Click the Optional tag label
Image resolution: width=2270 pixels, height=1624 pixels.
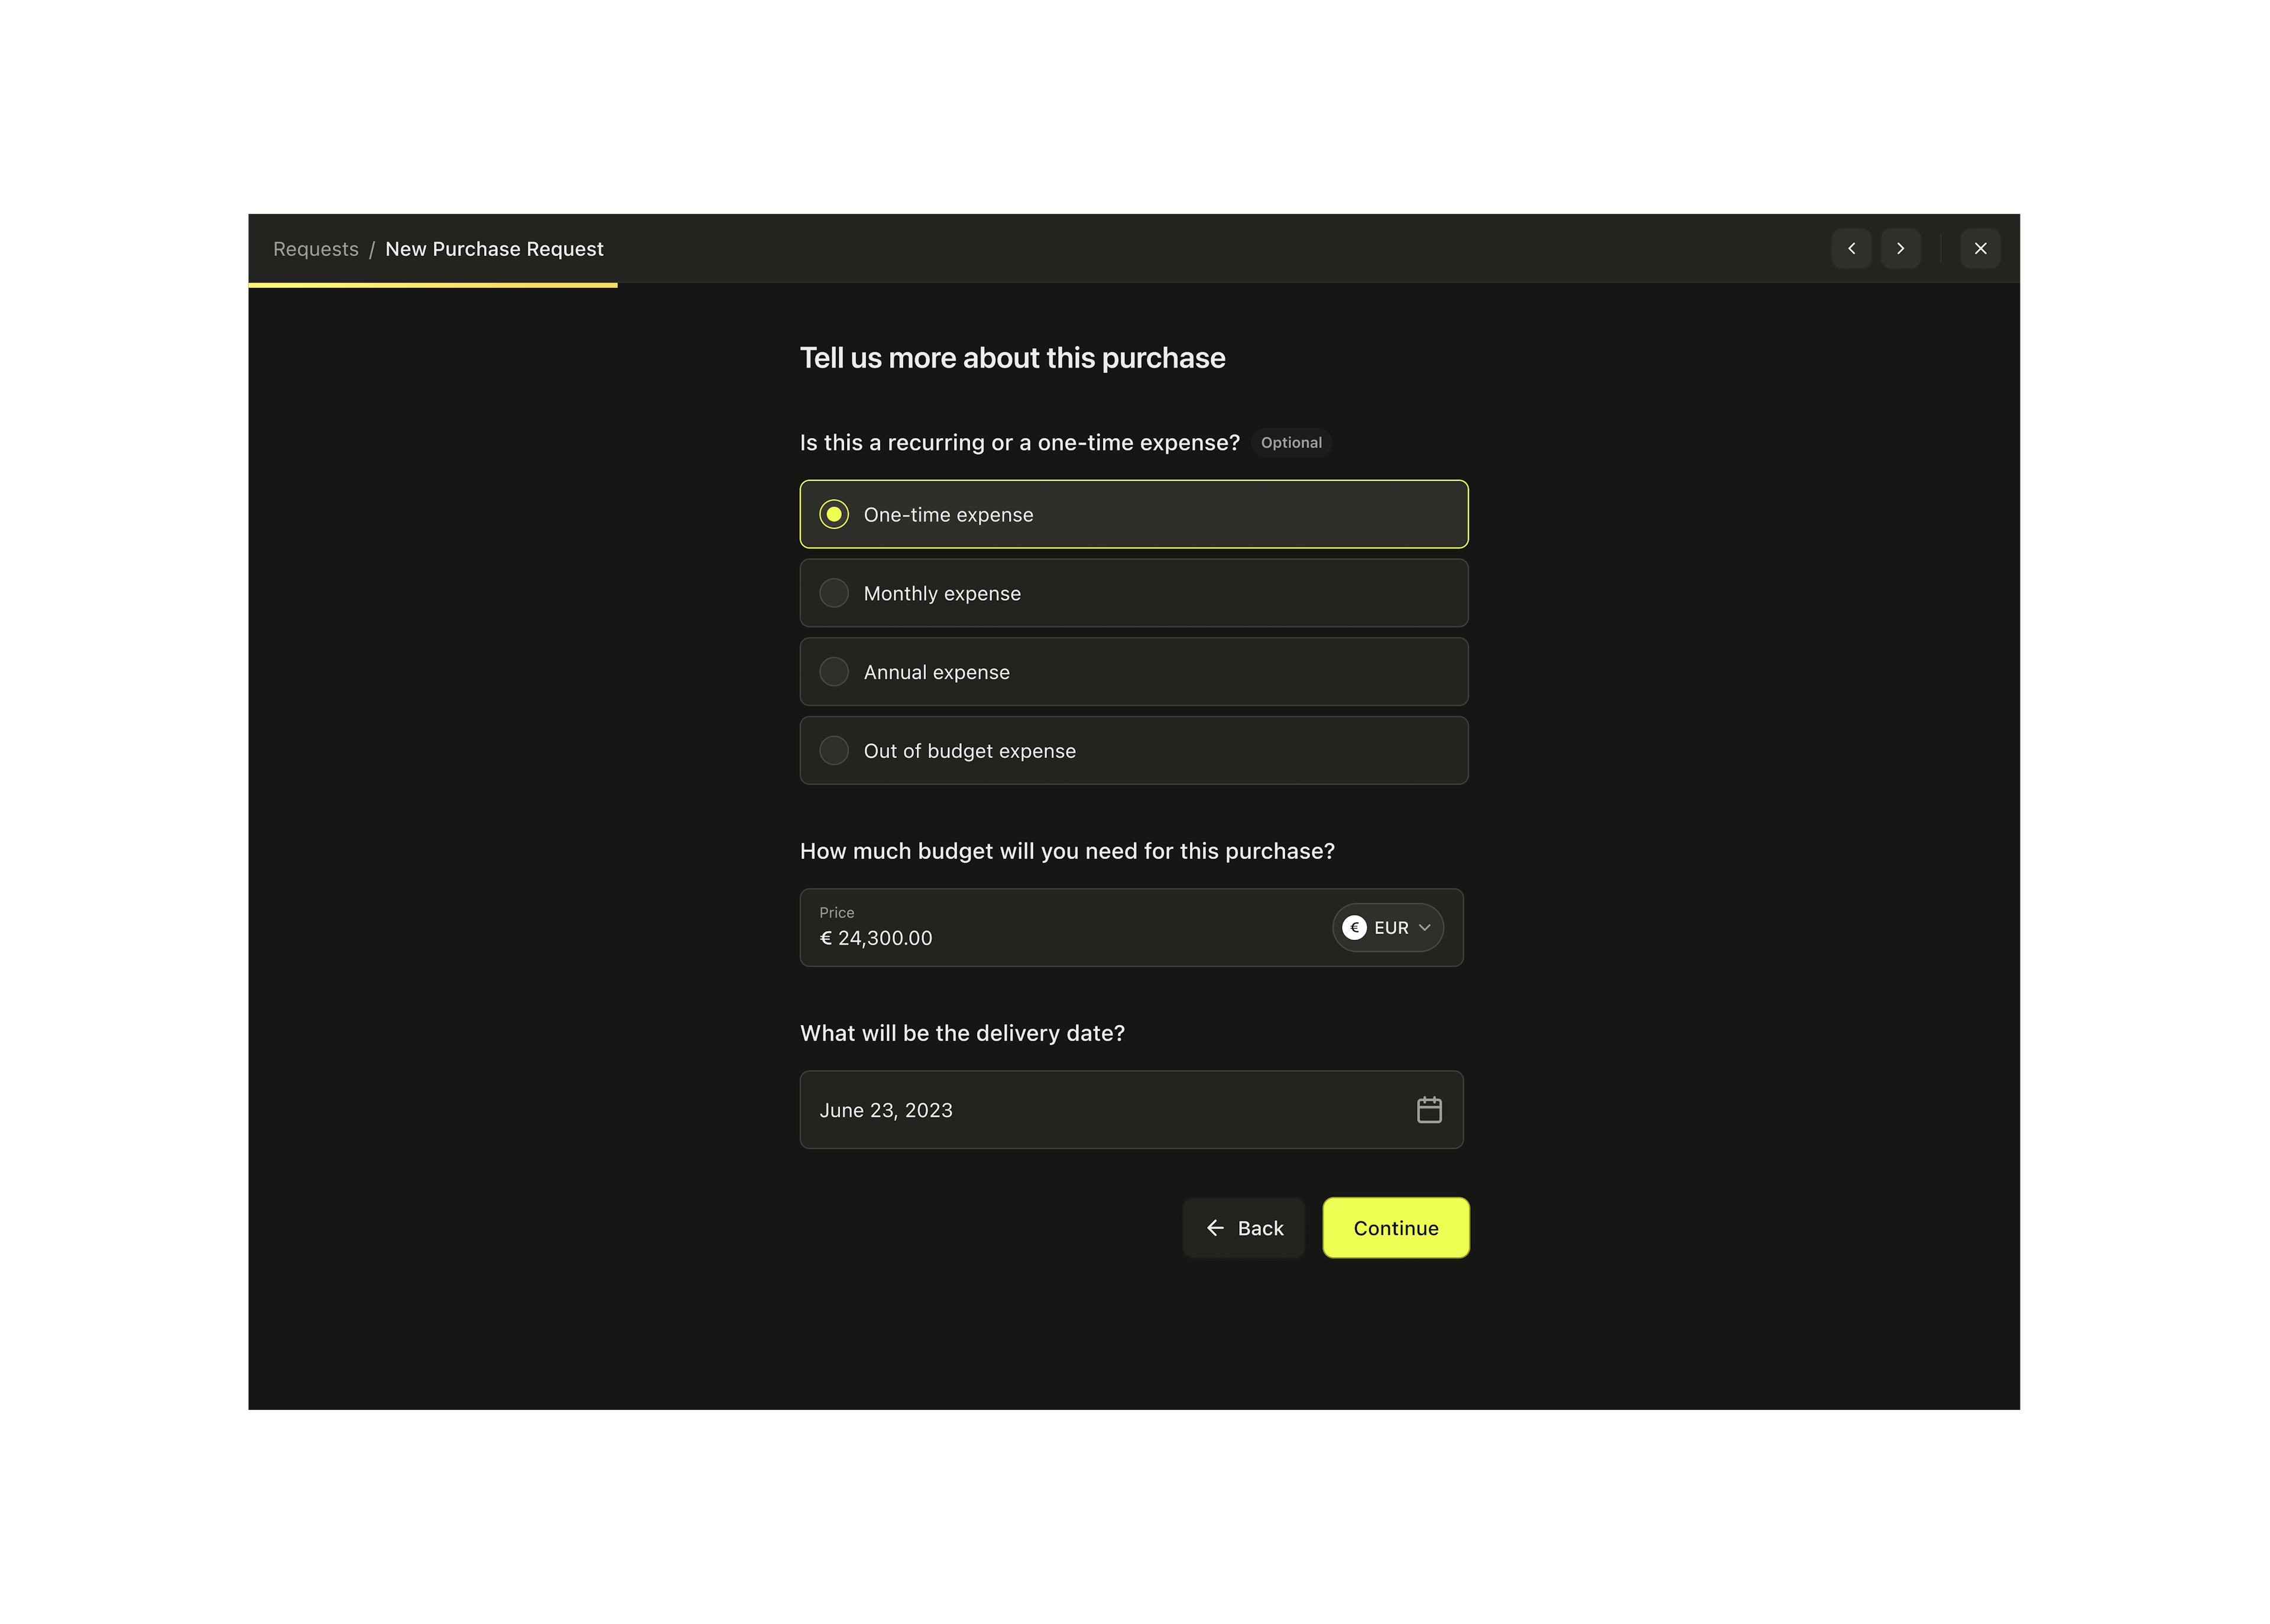[x=1291, y=443]
